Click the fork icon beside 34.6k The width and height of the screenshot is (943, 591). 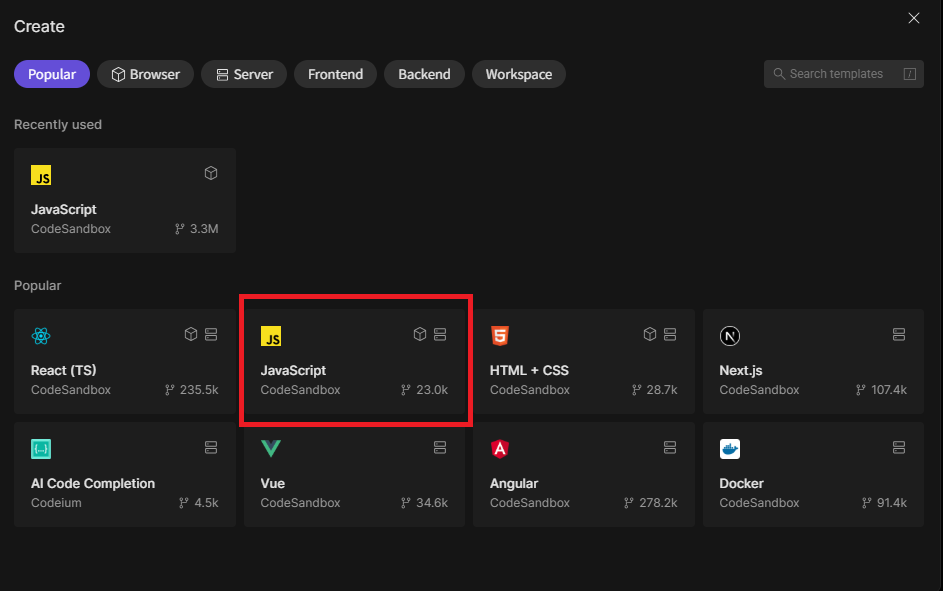click(x=405, y=503)
